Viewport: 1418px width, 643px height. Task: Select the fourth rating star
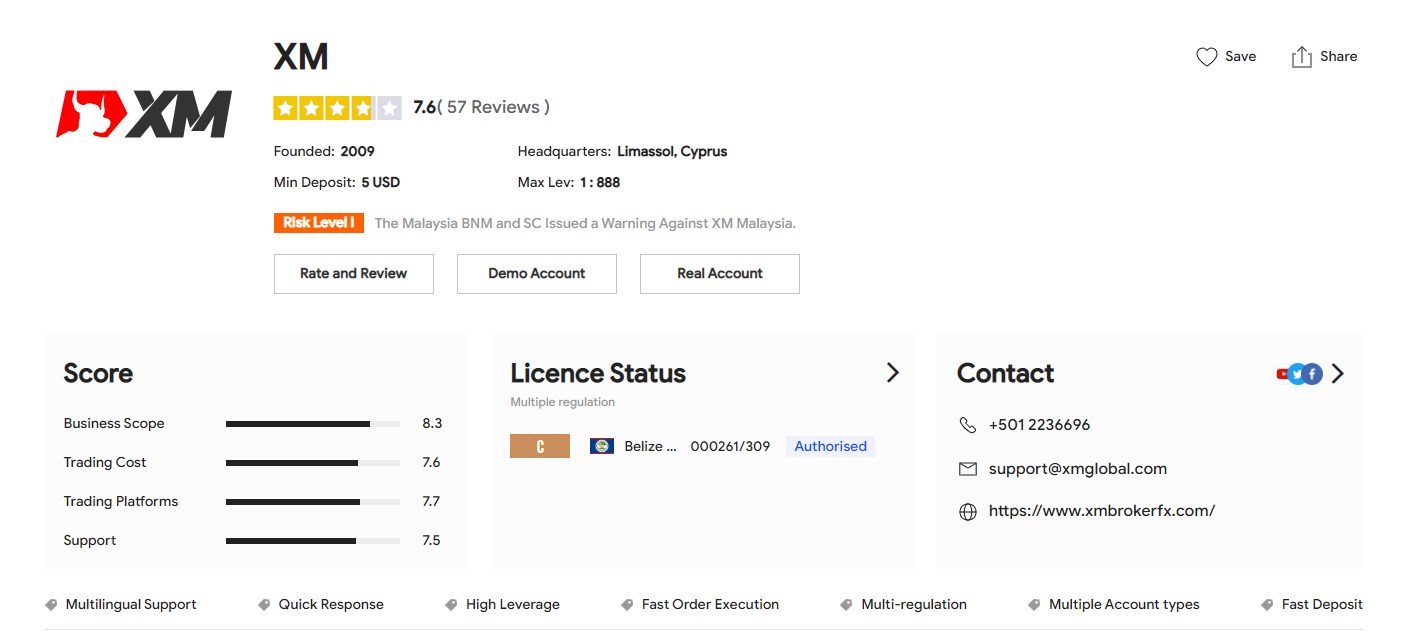[x=363, y=108]
